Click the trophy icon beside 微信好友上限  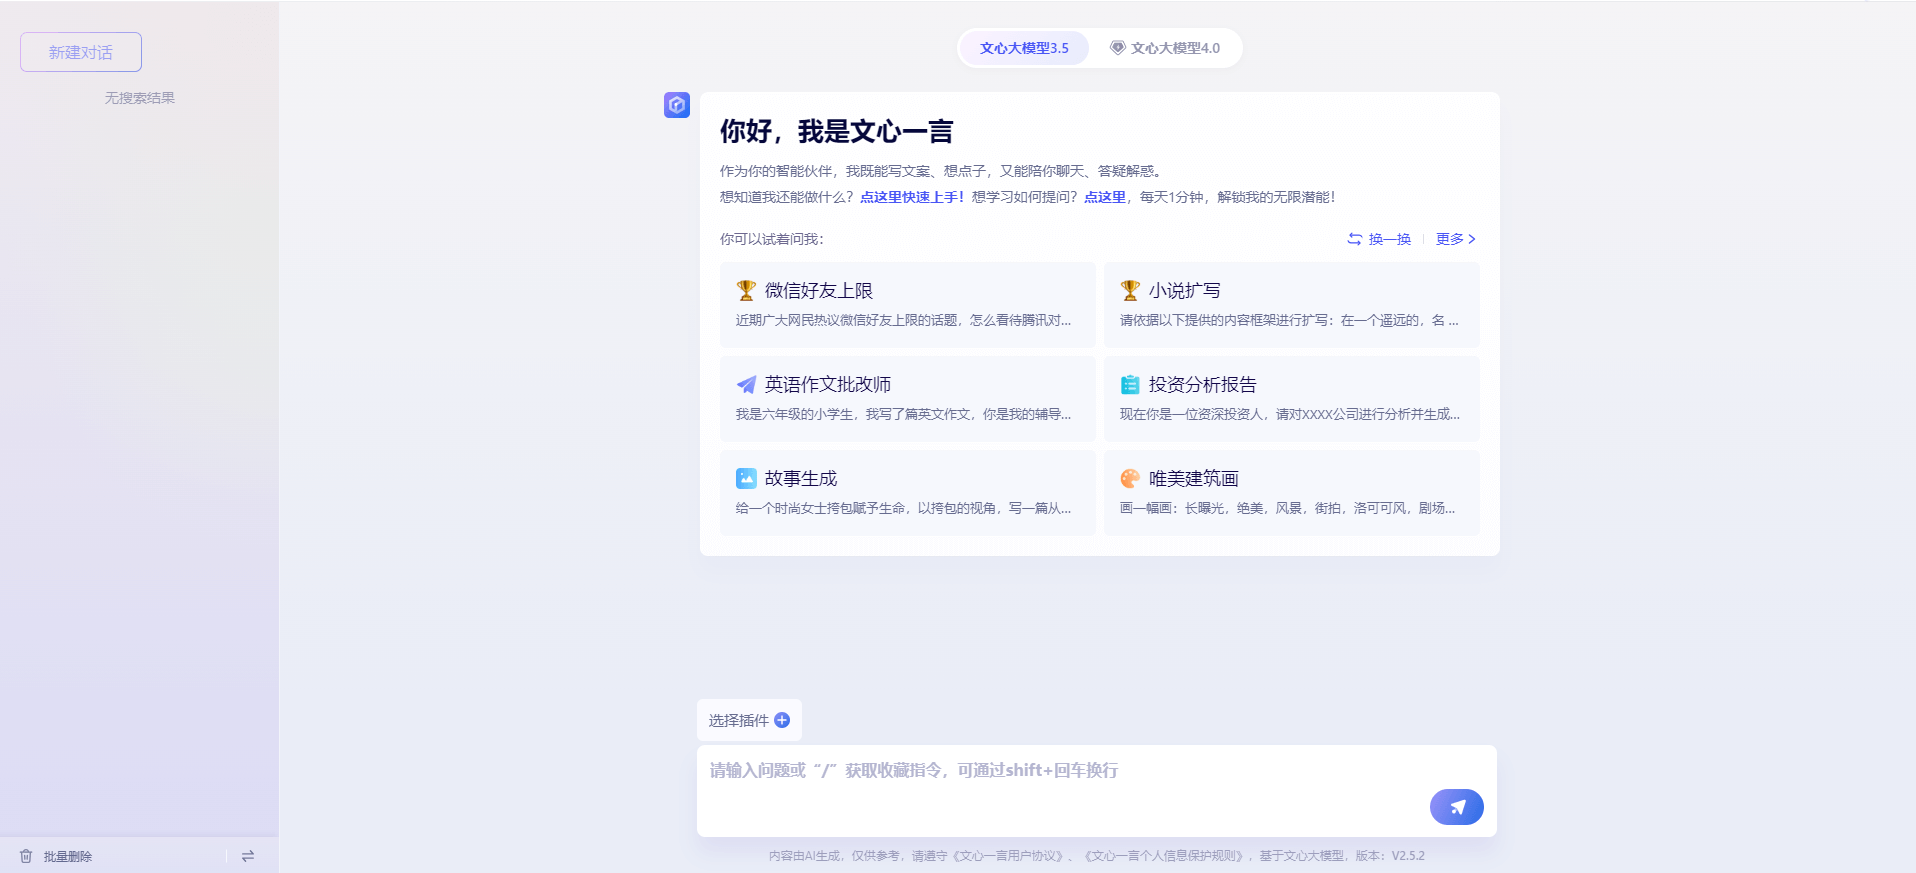(x=746, y=291)
